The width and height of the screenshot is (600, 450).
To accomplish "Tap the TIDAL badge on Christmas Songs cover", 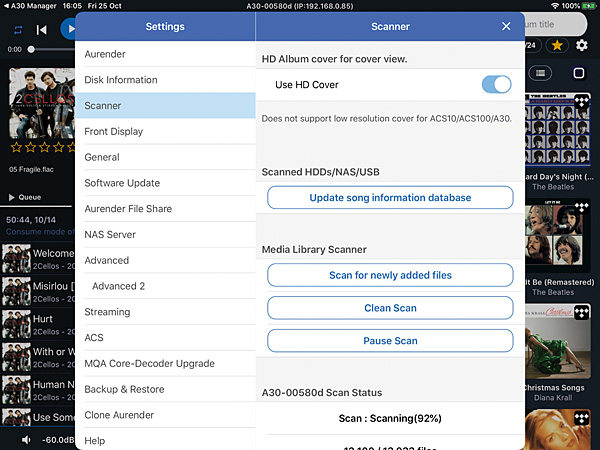I will 582,312.
